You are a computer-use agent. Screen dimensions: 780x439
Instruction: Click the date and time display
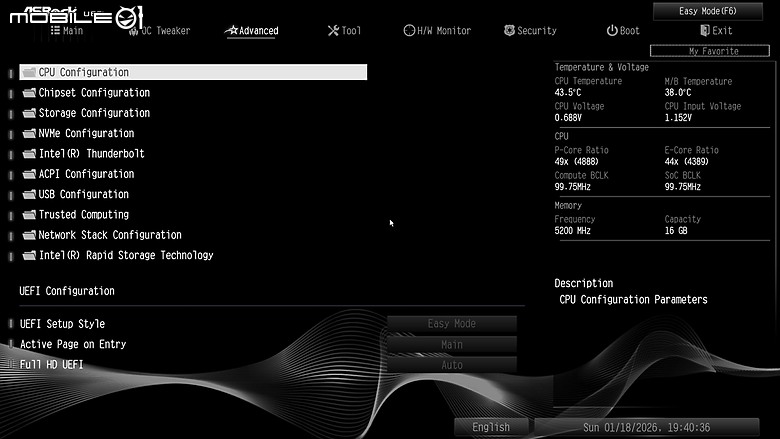tap(647, 427)
